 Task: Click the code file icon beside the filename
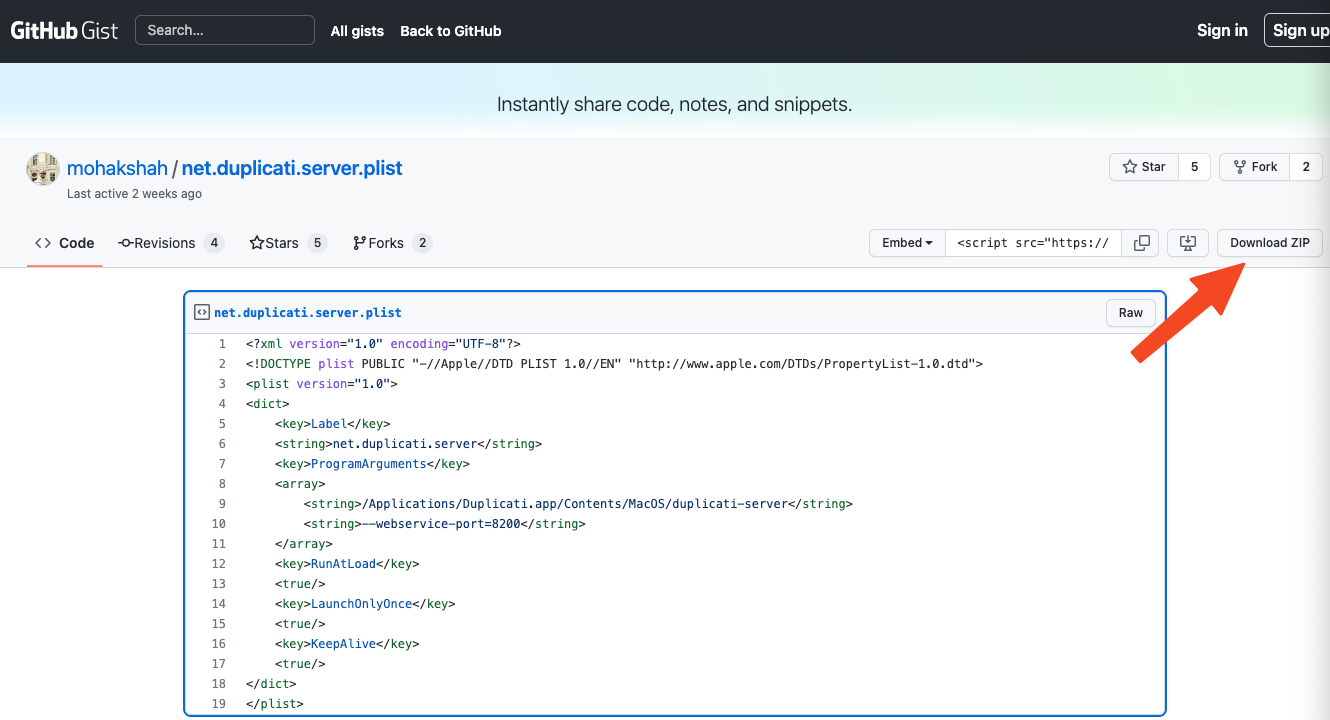point(201,312)
